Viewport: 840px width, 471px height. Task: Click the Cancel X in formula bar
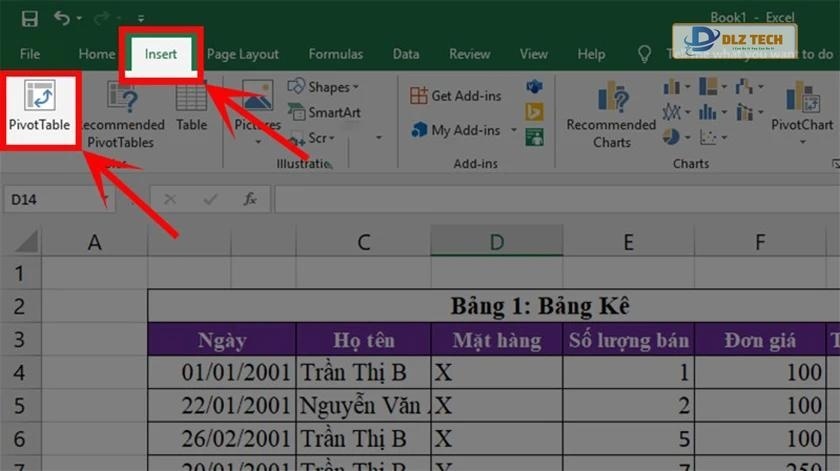click(x=170, y=199)
